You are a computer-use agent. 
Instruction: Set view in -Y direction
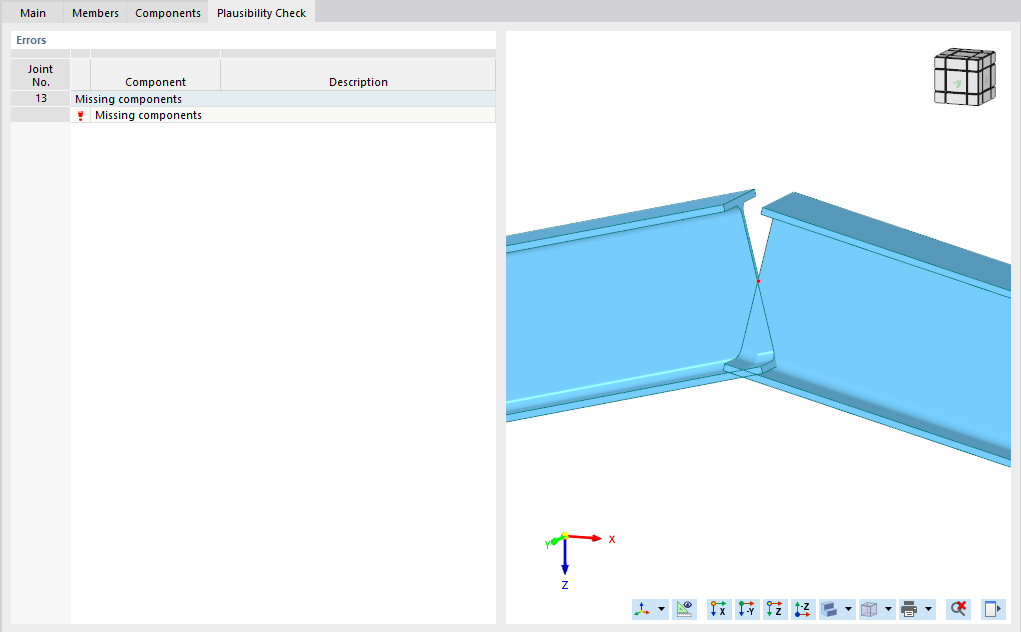[x=746, y=608]
